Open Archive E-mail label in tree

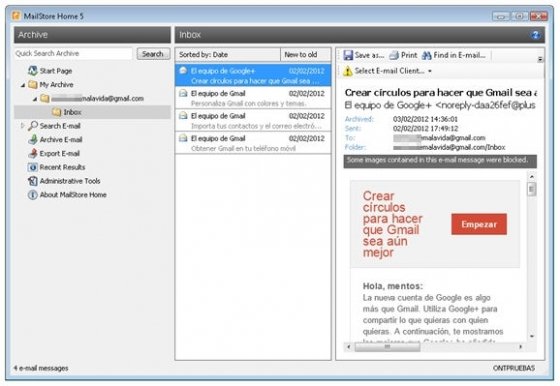(x=61, y=140)
